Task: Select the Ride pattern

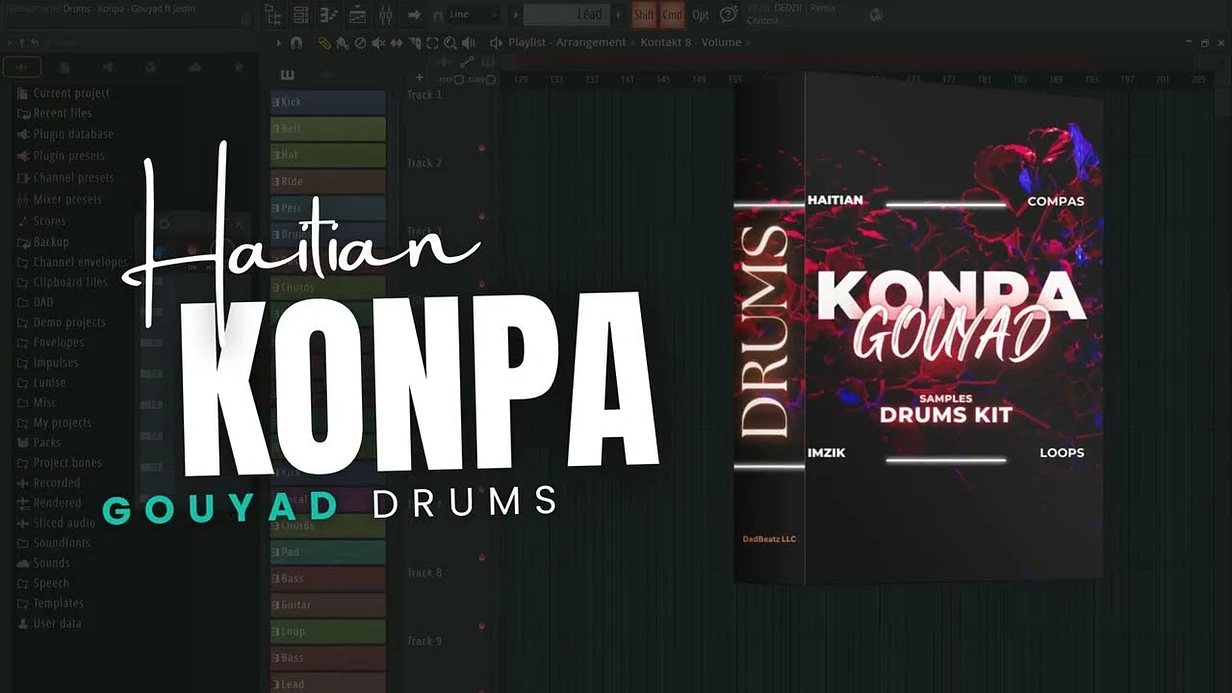Action: pos(328,182)
